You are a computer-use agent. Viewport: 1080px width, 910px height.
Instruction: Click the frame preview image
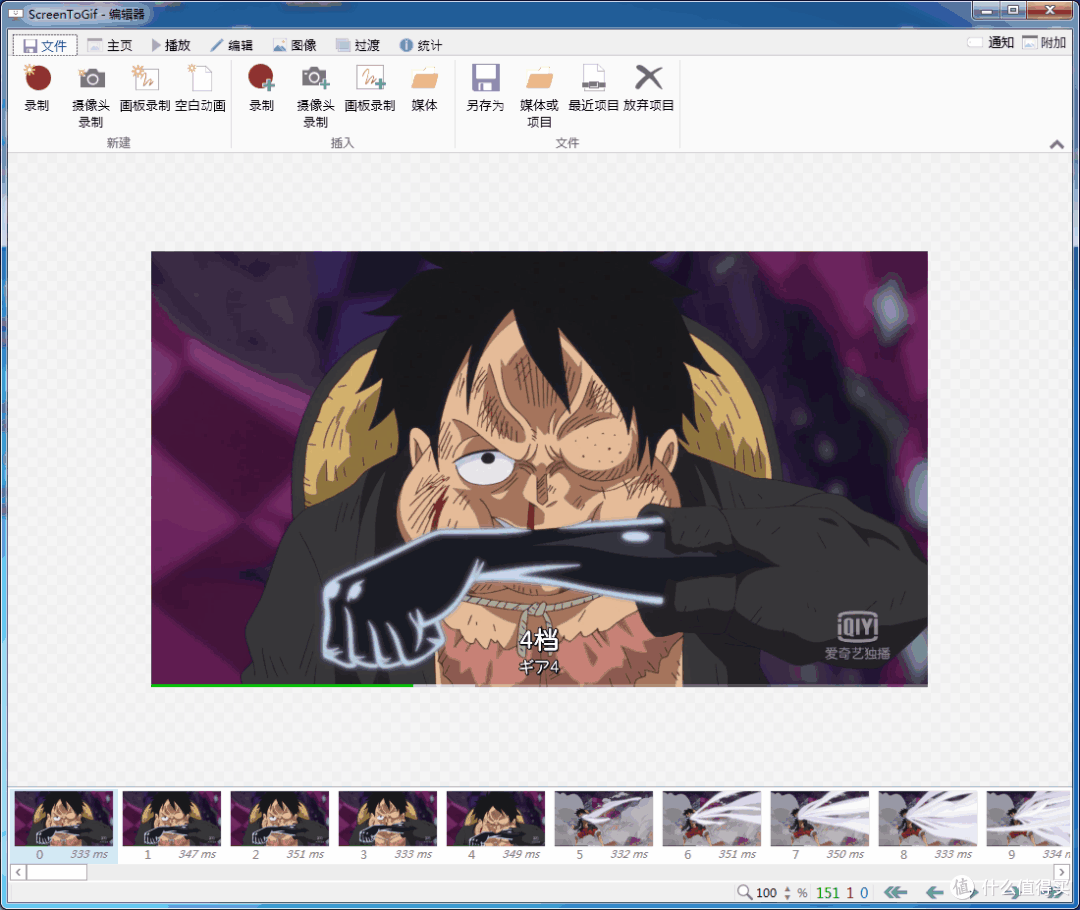point(539,468)
